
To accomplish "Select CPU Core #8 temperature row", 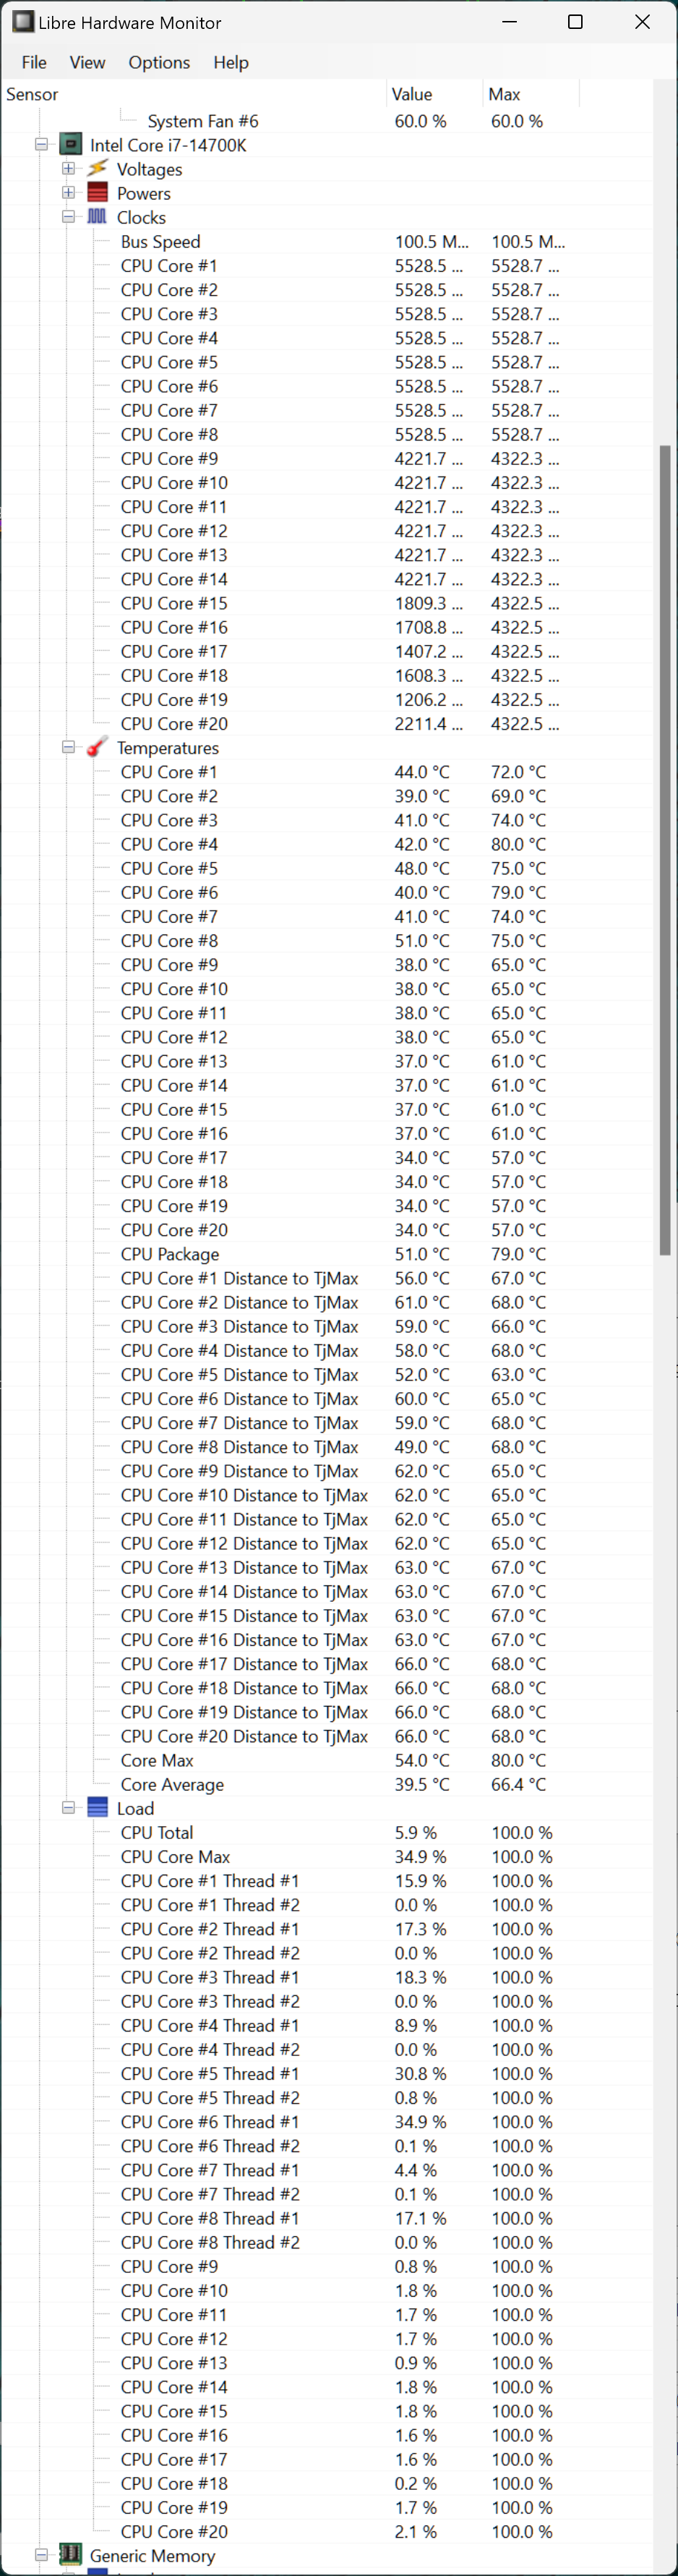I will click(327, 941).
